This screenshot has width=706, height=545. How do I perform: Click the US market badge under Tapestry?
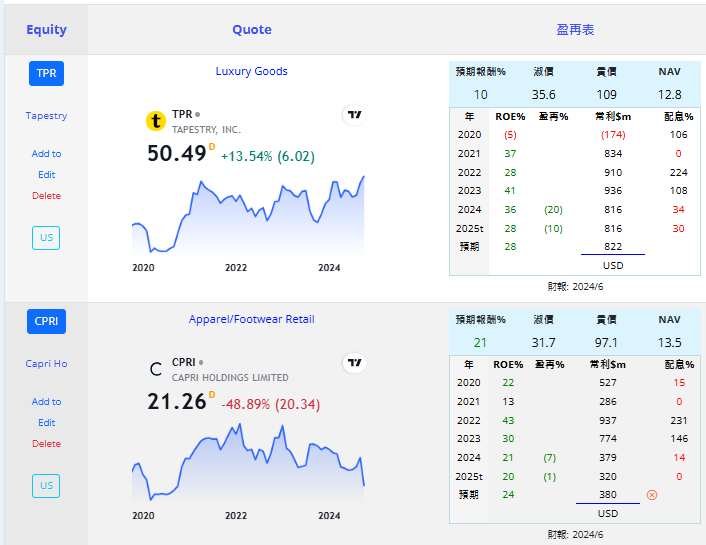coord(46,238)
